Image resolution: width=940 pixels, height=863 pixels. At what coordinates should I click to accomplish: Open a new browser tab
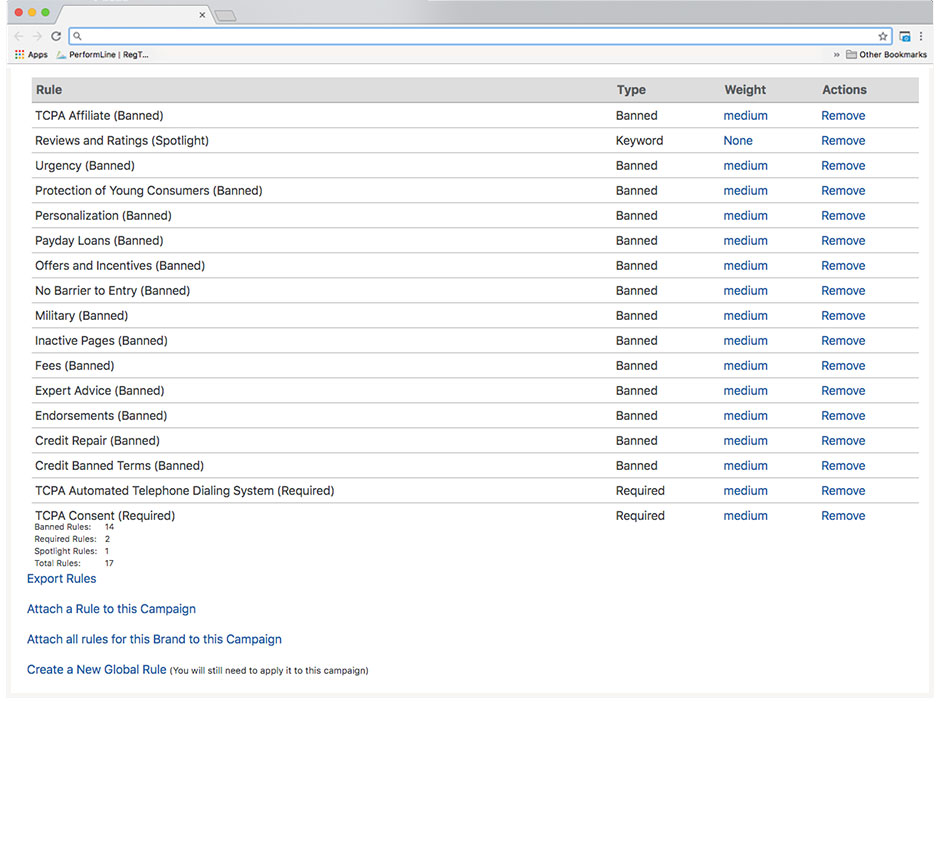point(225,16)
